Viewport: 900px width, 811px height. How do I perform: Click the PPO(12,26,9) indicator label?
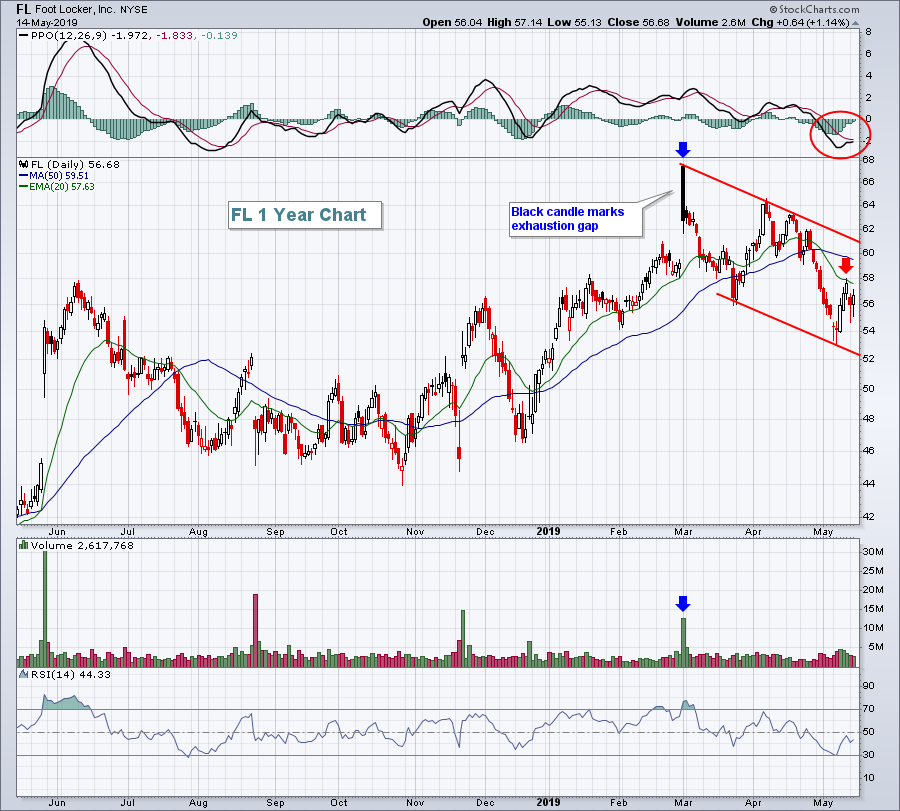pos(69,36)
